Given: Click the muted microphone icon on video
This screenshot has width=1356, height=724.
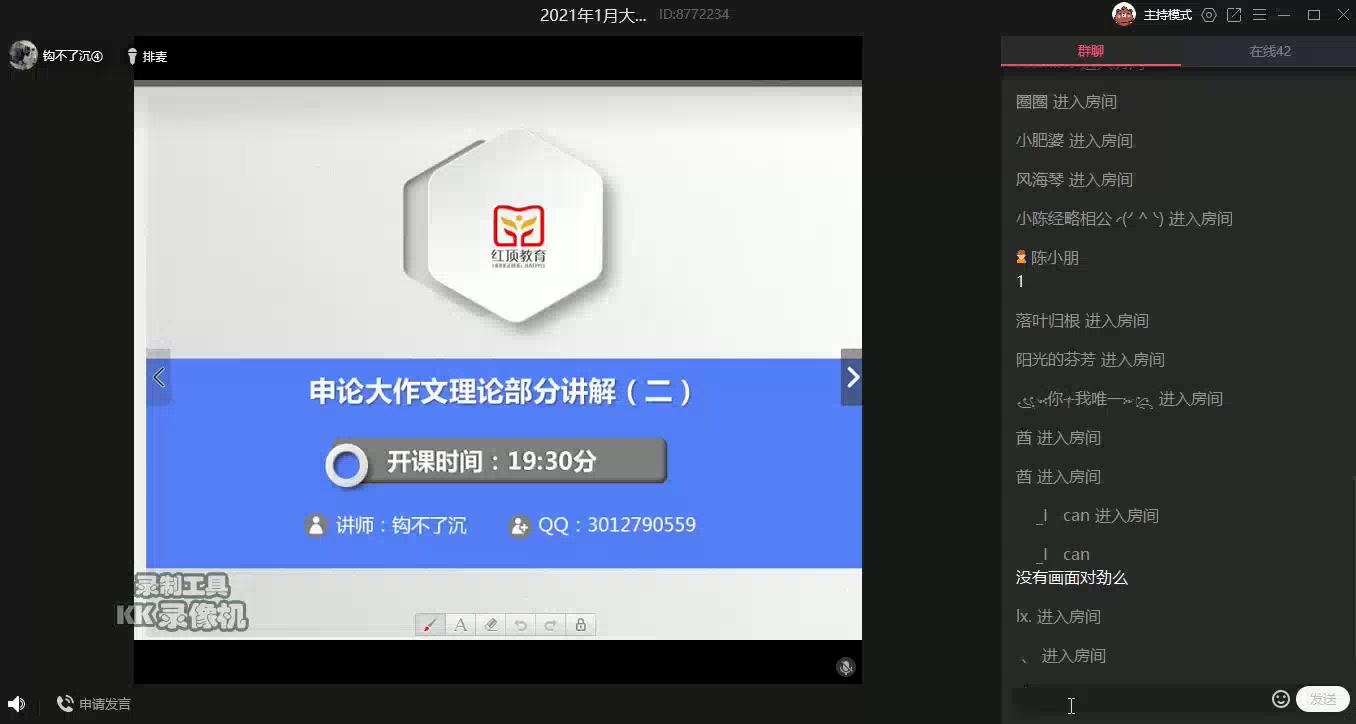Looking at the screenshot, I should click(846, 667).
